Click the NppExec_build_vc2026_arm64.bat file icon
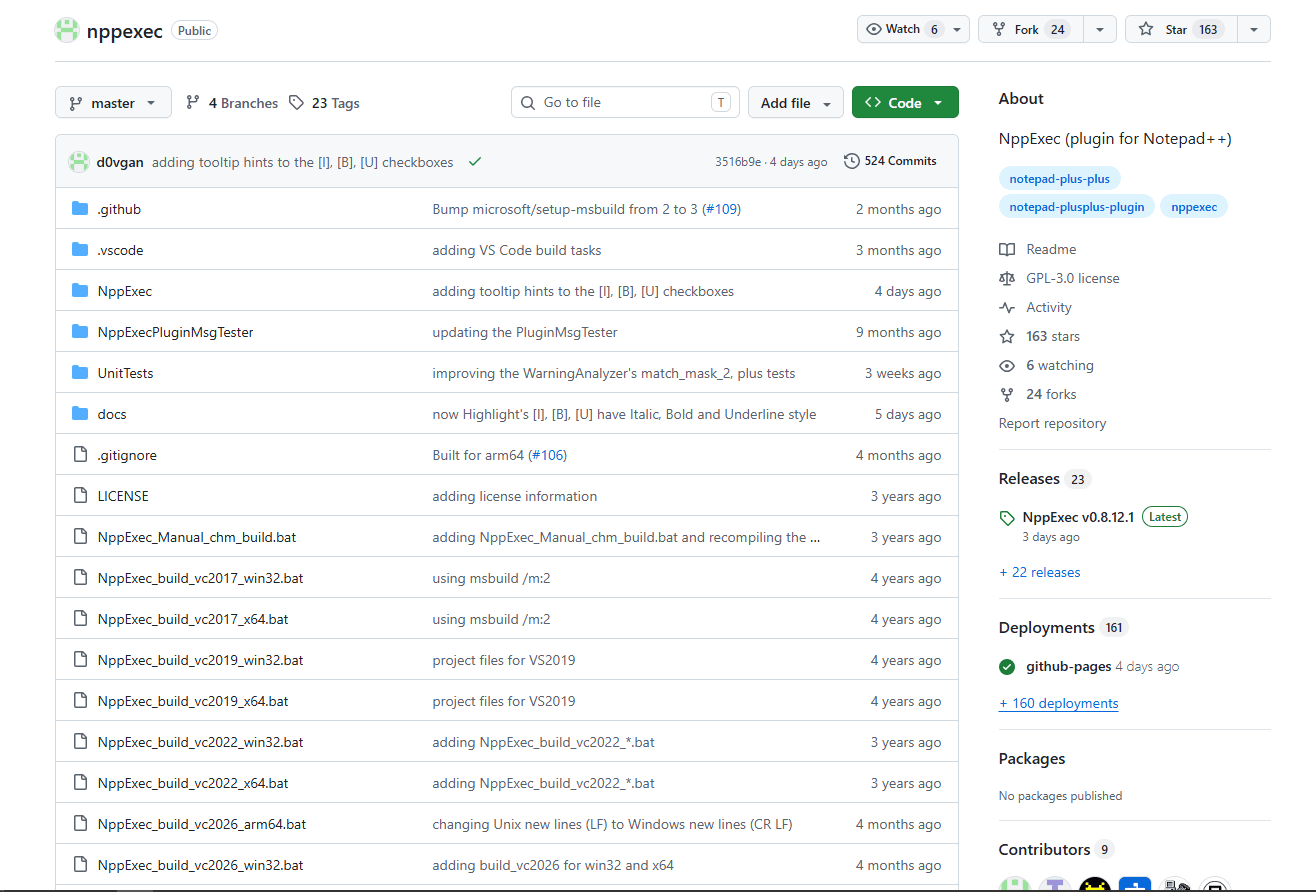Image resolution: width=1316 pixels, height=892 pixels. click(81, 824)
